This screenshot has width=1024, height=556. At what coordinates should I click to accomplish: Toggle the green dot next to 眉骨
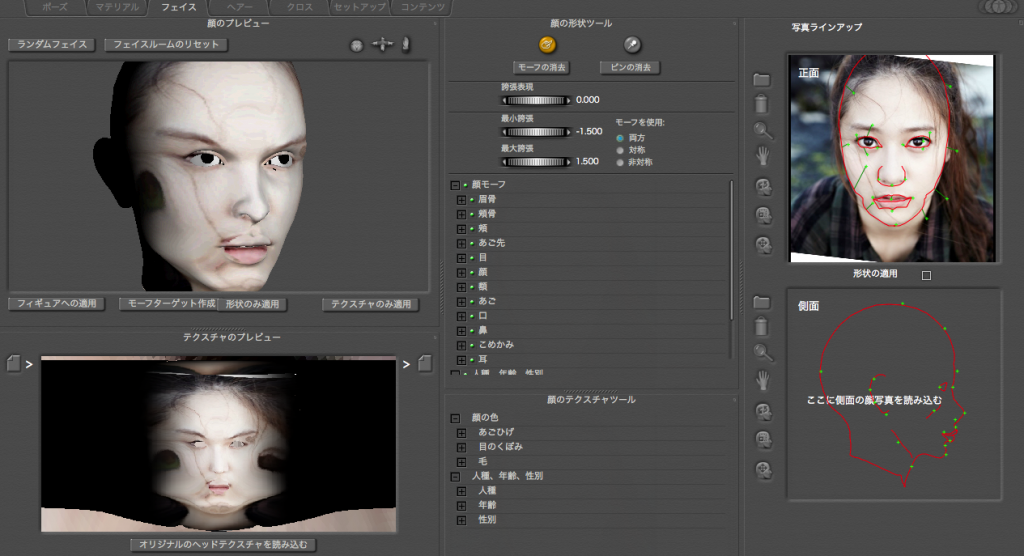pyautogui.click(x=472, y=199)
